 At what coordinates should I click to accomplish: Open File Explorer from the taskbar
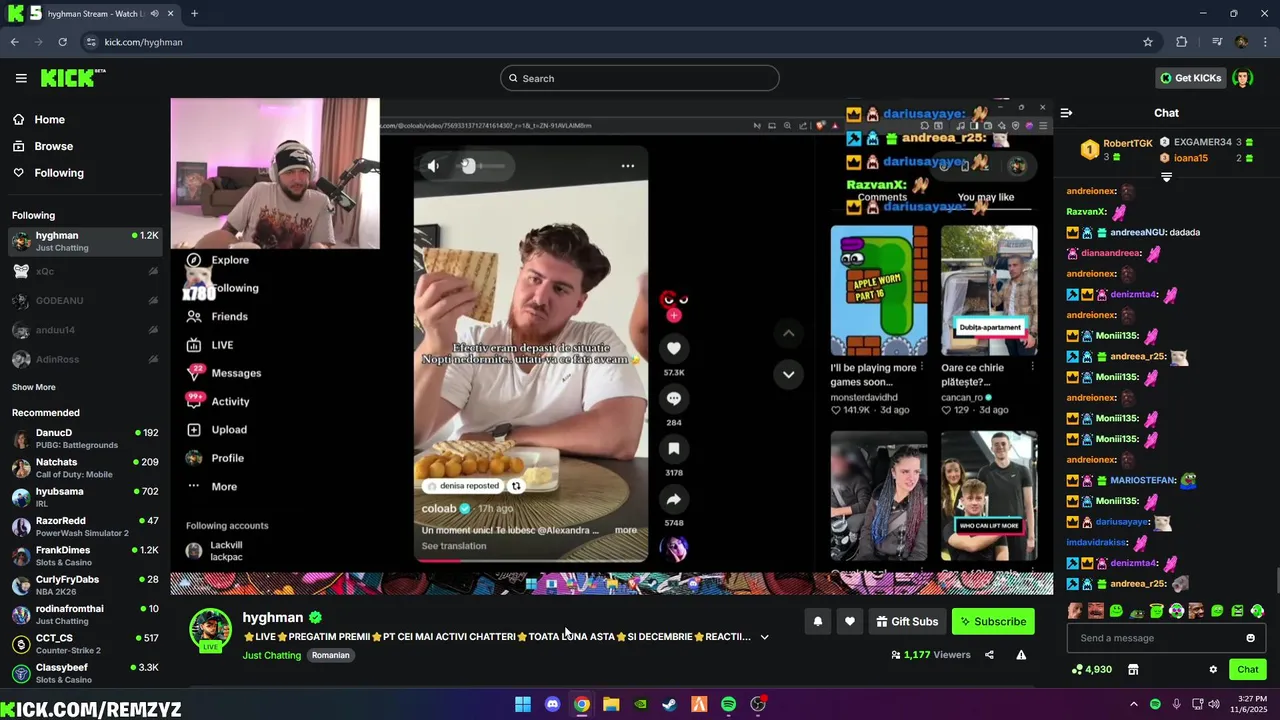(611, 704)
